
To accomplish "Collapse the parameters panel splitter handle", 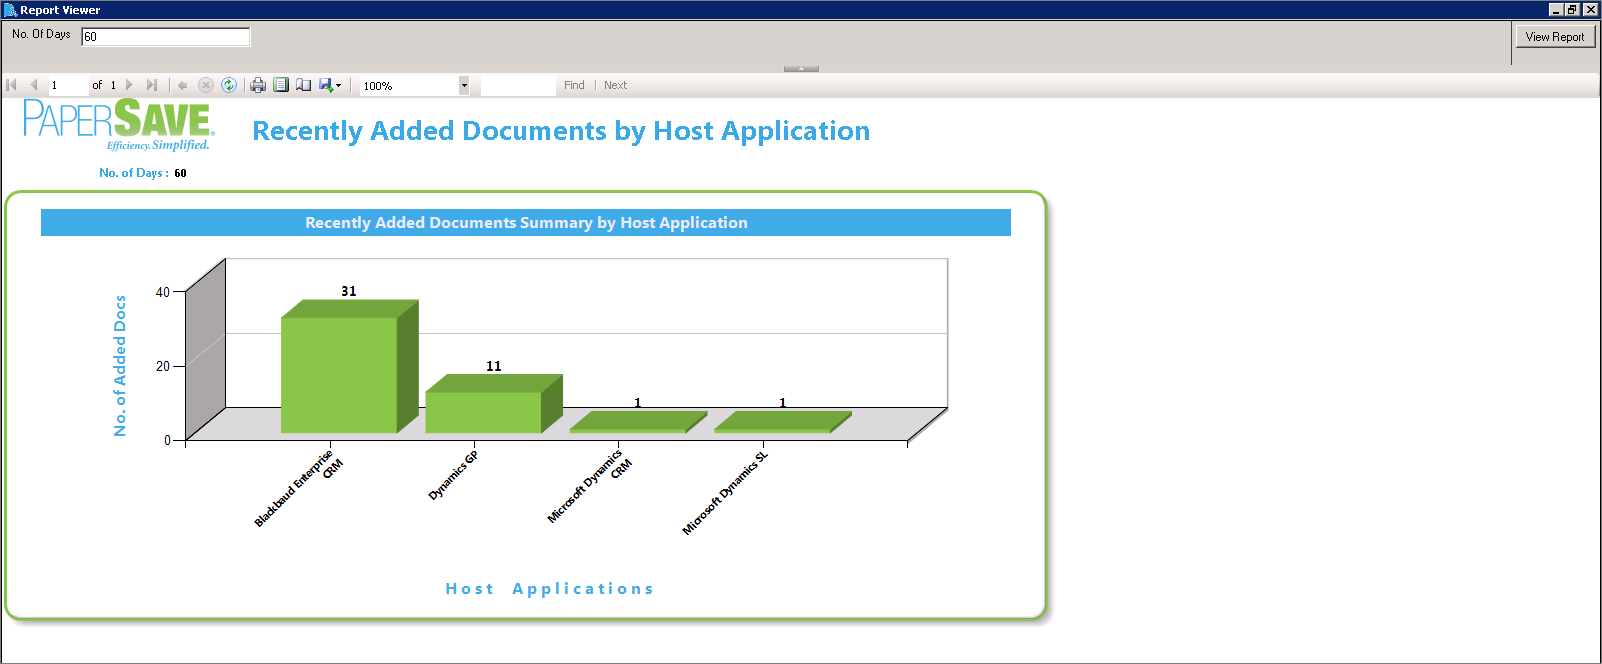I will click(x=801, y=69).
